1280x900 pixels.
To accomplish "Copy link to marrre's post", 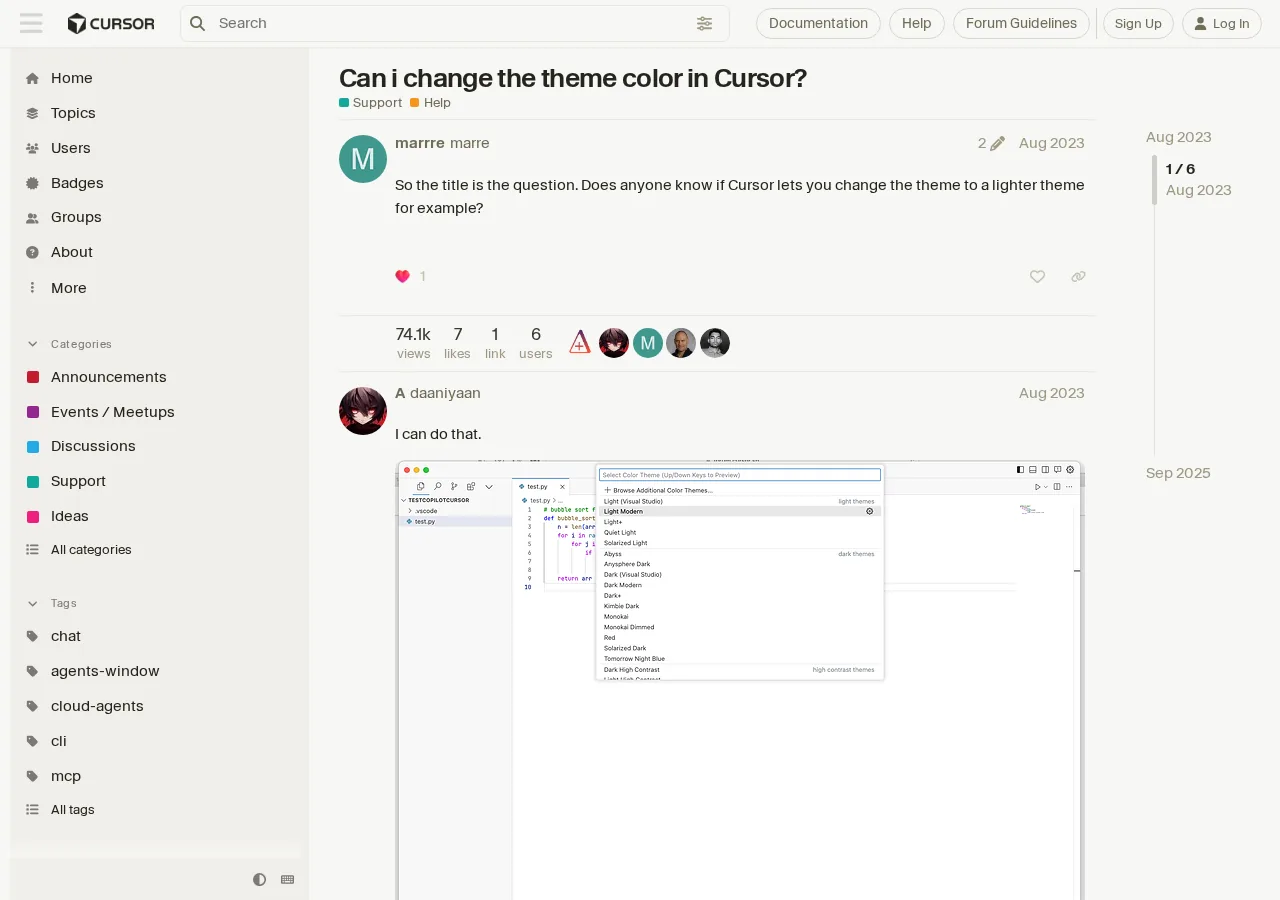I will click(x=1078, y=276).
